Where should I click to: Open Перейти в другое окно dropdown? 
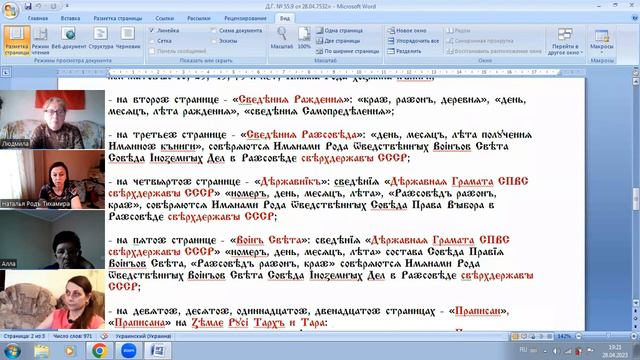pos(565,41)
